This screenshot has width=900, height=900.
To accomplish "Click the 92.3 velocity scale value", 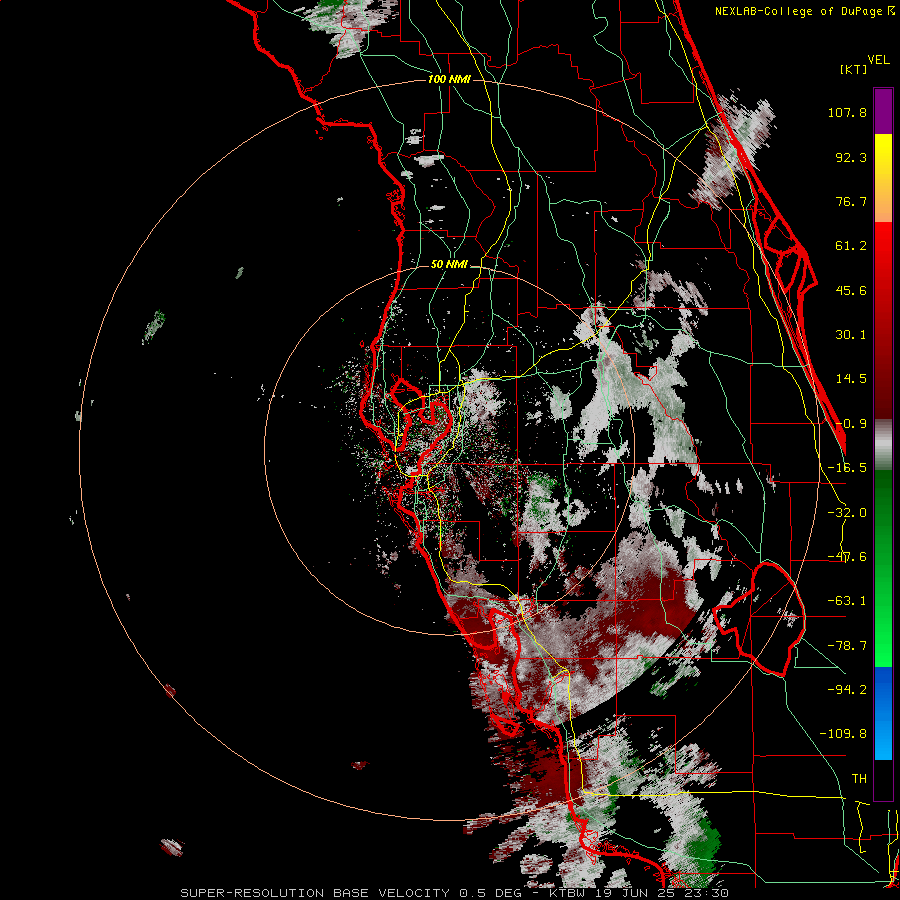I will tap(851, 157).
